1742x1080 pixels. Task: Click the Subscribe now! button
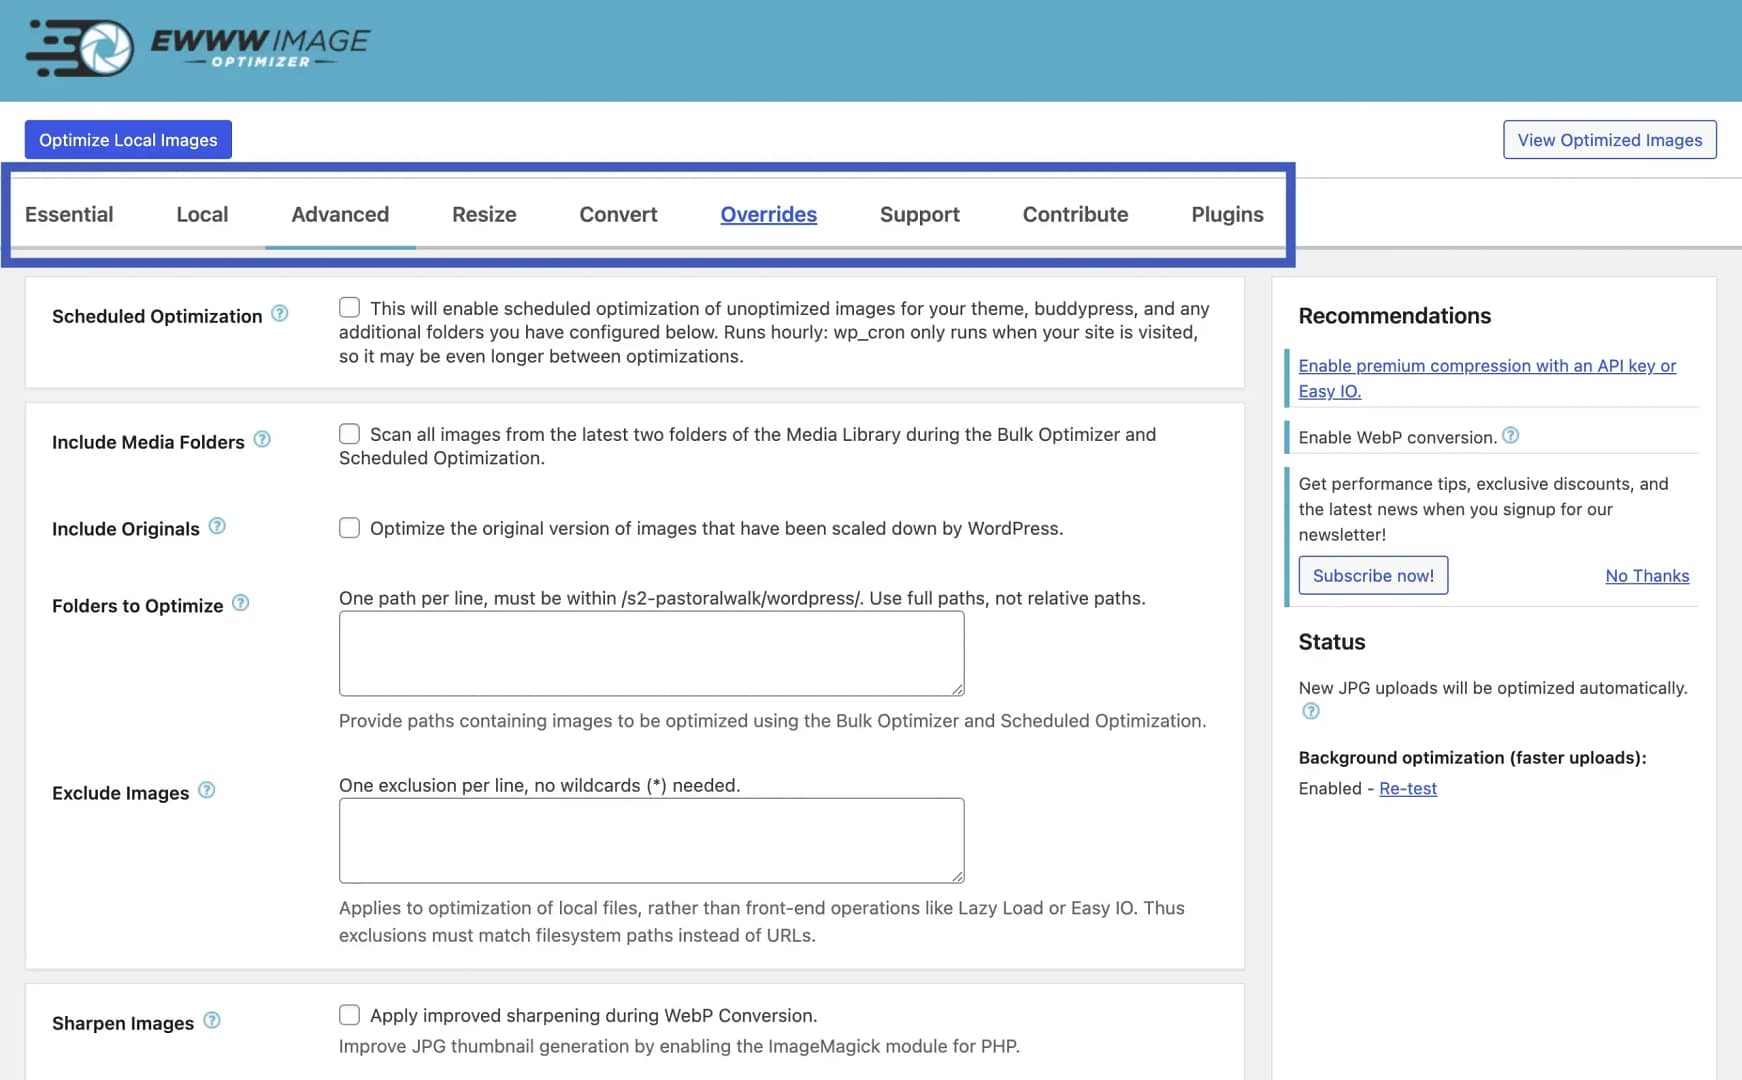tap(1372, 576)
